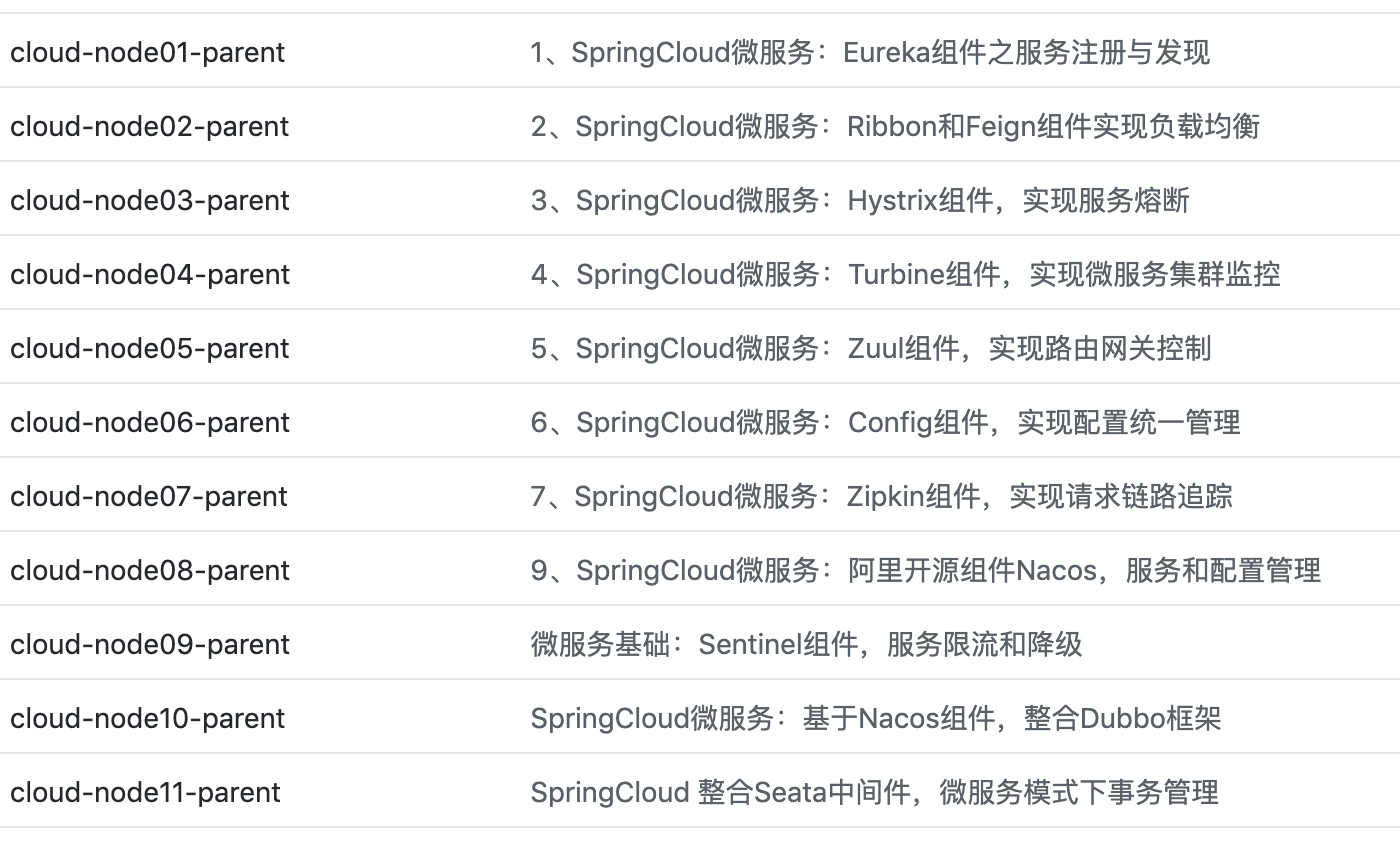This screenshot has width=1400, height=846.
Task: Select the cloud-node06-parent module name
Action: tap(150, 422)
